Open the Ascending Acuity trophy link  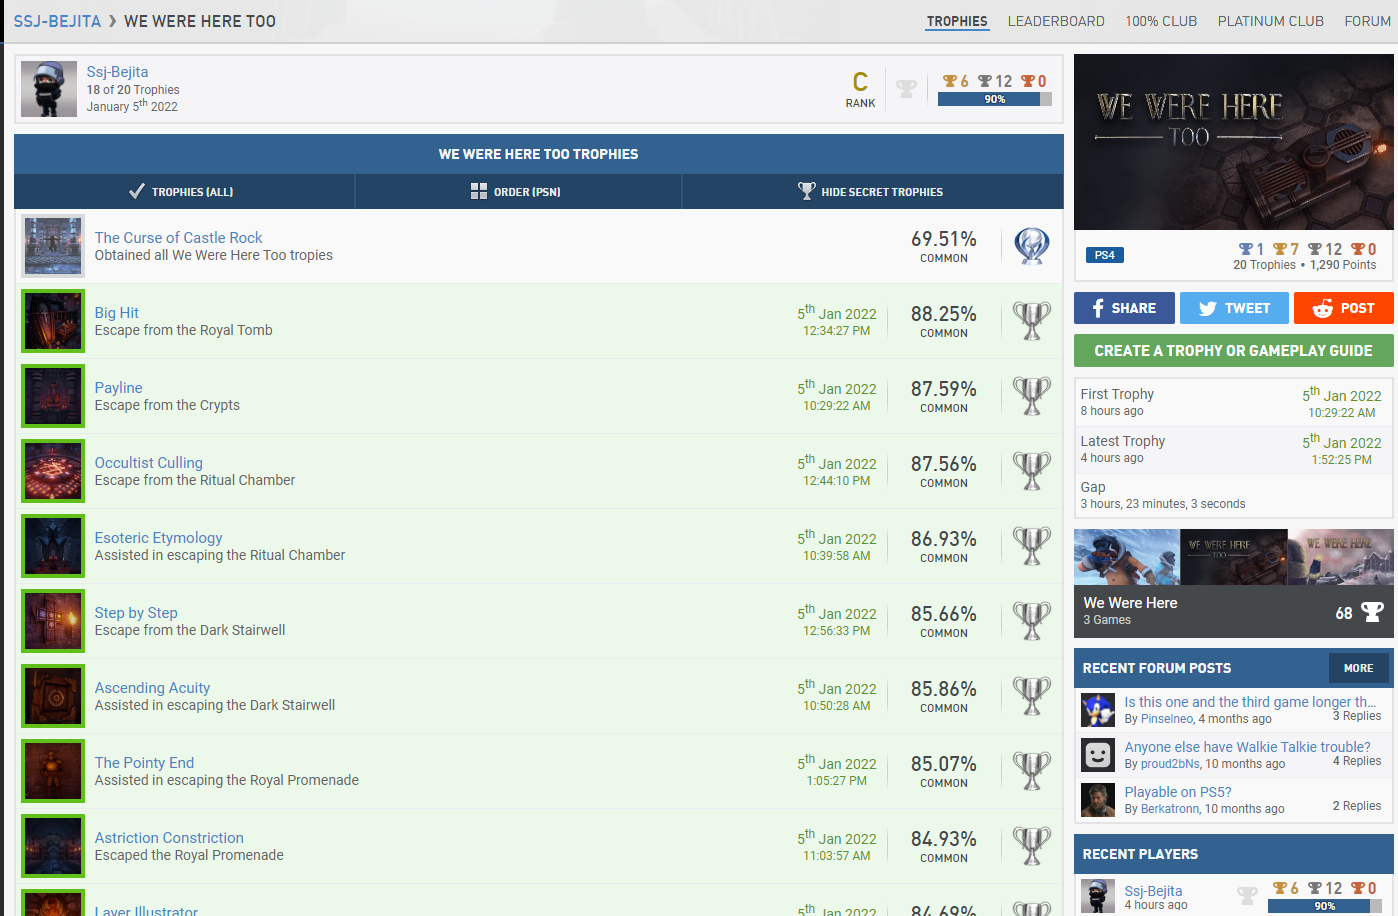152,688
